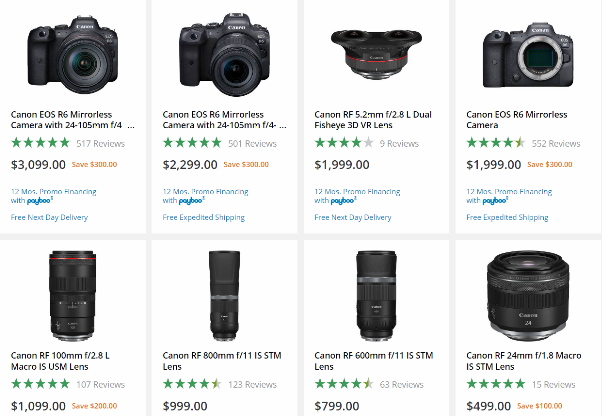Image resolution: width=602 pixels, height=416 pixels.
Task: Open the 517 Reviews link
Action: tap(100, 144)
